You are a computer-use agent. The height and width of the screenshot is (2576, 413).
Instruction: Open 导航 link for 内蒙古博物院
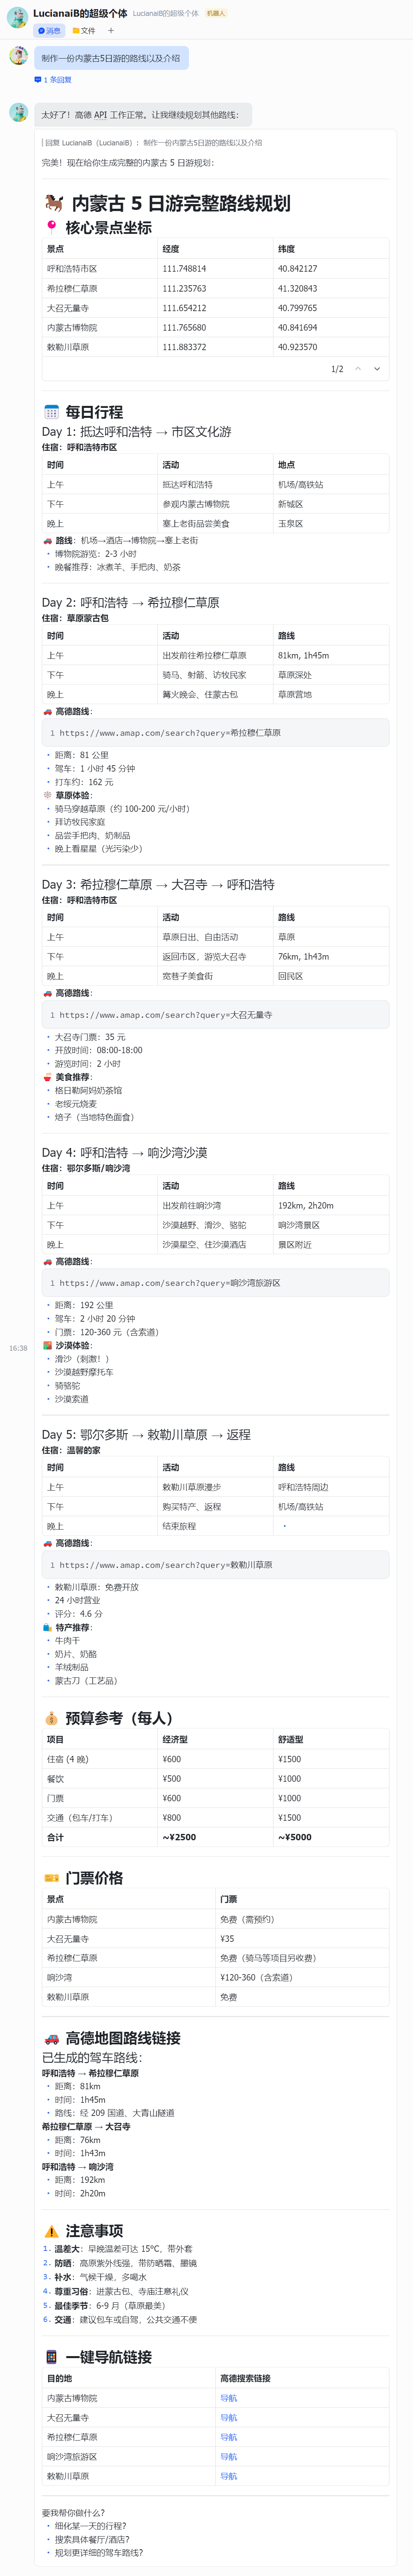coord(229,2398)
